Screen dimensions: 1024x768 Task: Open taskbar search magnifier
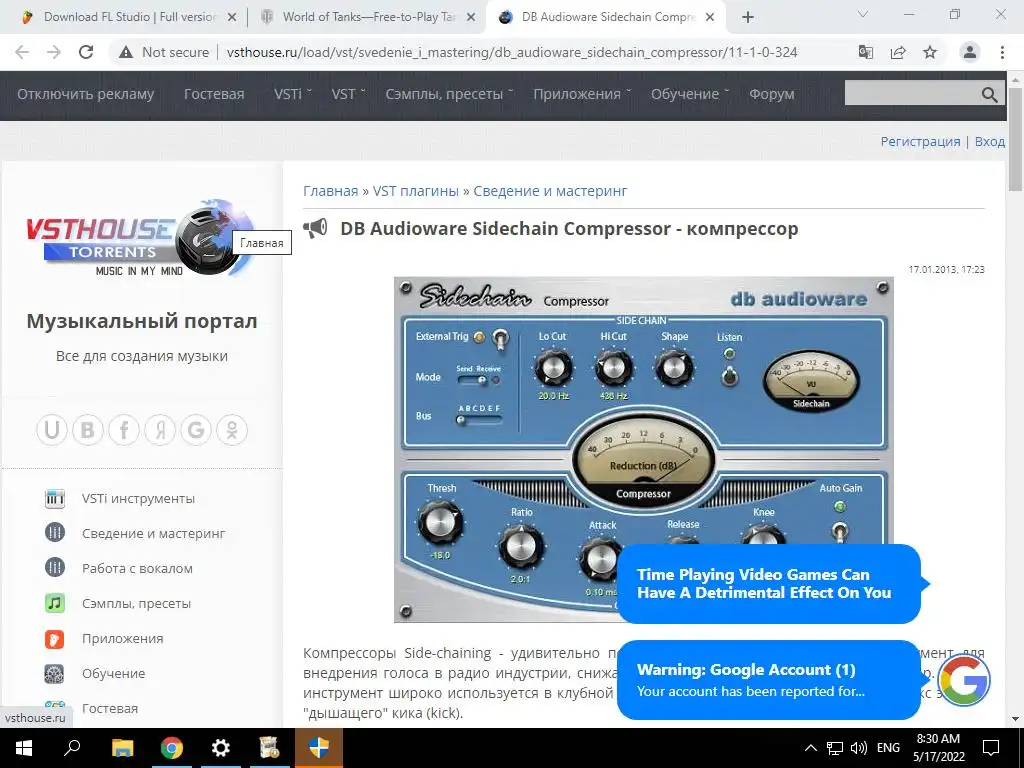72,748
